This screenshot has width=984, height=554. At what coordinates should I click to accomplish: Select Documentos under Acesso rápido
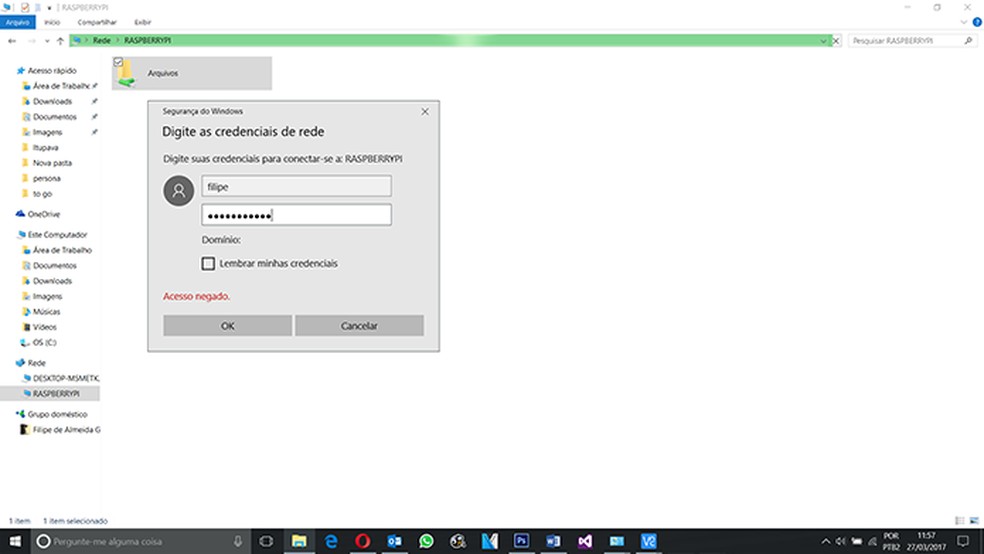55,117
